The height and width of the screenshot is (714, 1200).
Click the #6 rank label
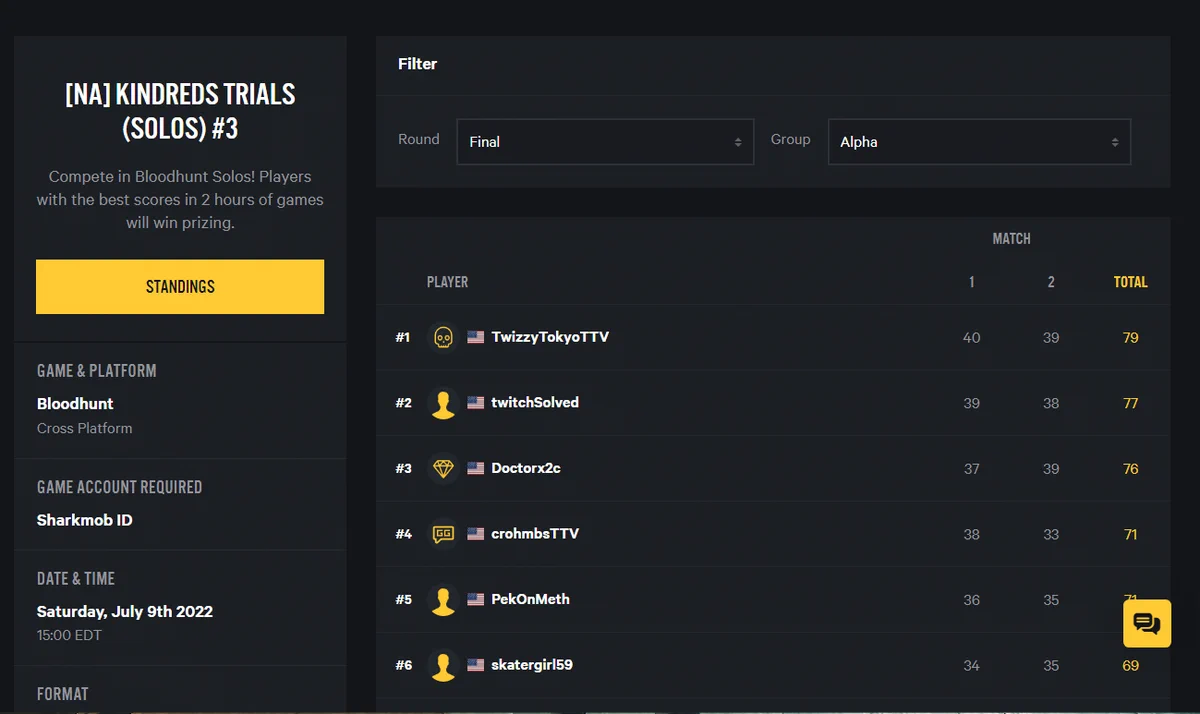403,665
